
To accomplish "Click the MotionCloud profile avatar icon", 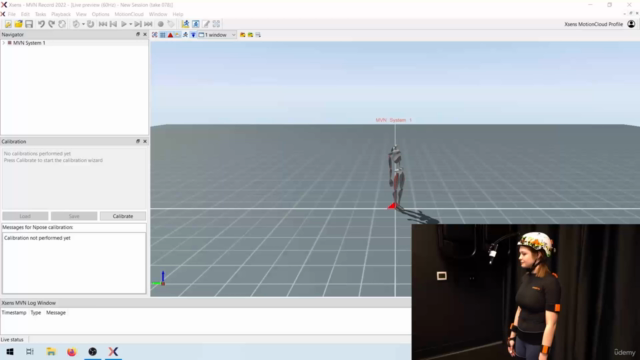I will 631,24.
